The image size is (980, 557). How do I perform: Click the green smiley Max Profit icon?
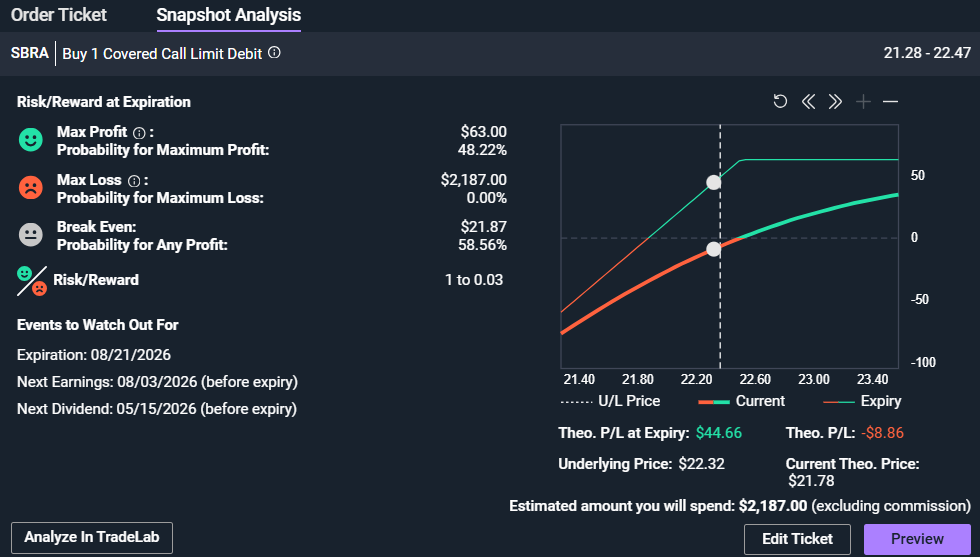coord(31,139)
